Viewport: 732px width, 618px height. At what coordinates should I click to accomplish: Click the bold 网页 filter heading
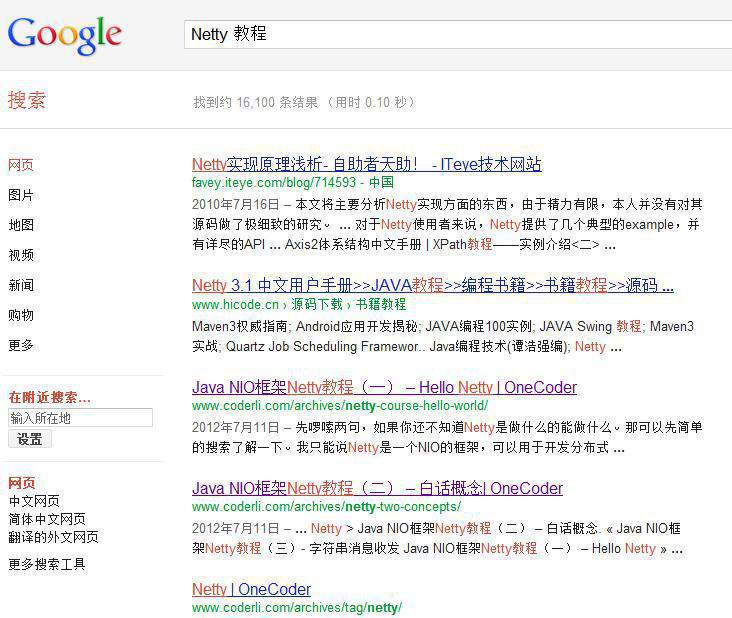[x=22, y=483]
